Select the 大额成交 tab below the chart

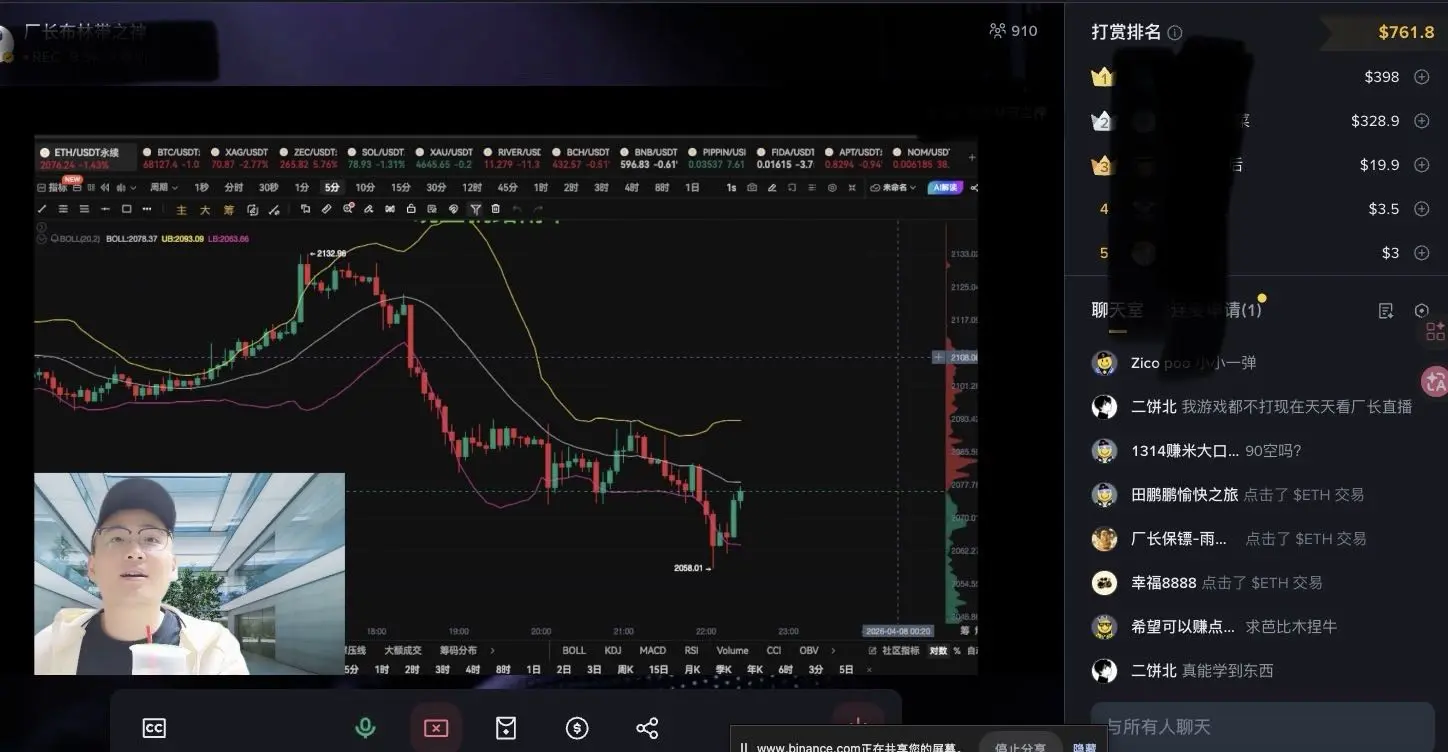[x=404, y=651]
